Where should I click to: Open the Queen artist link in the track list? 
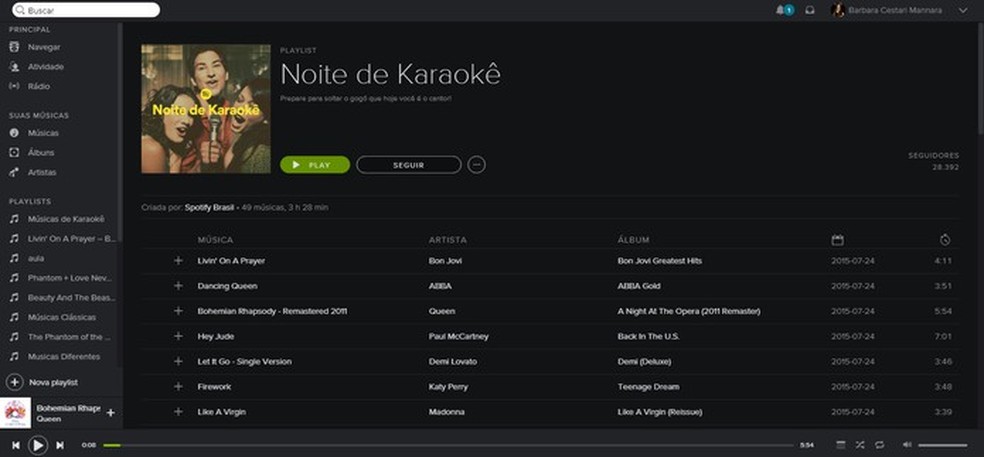[442, 311]
